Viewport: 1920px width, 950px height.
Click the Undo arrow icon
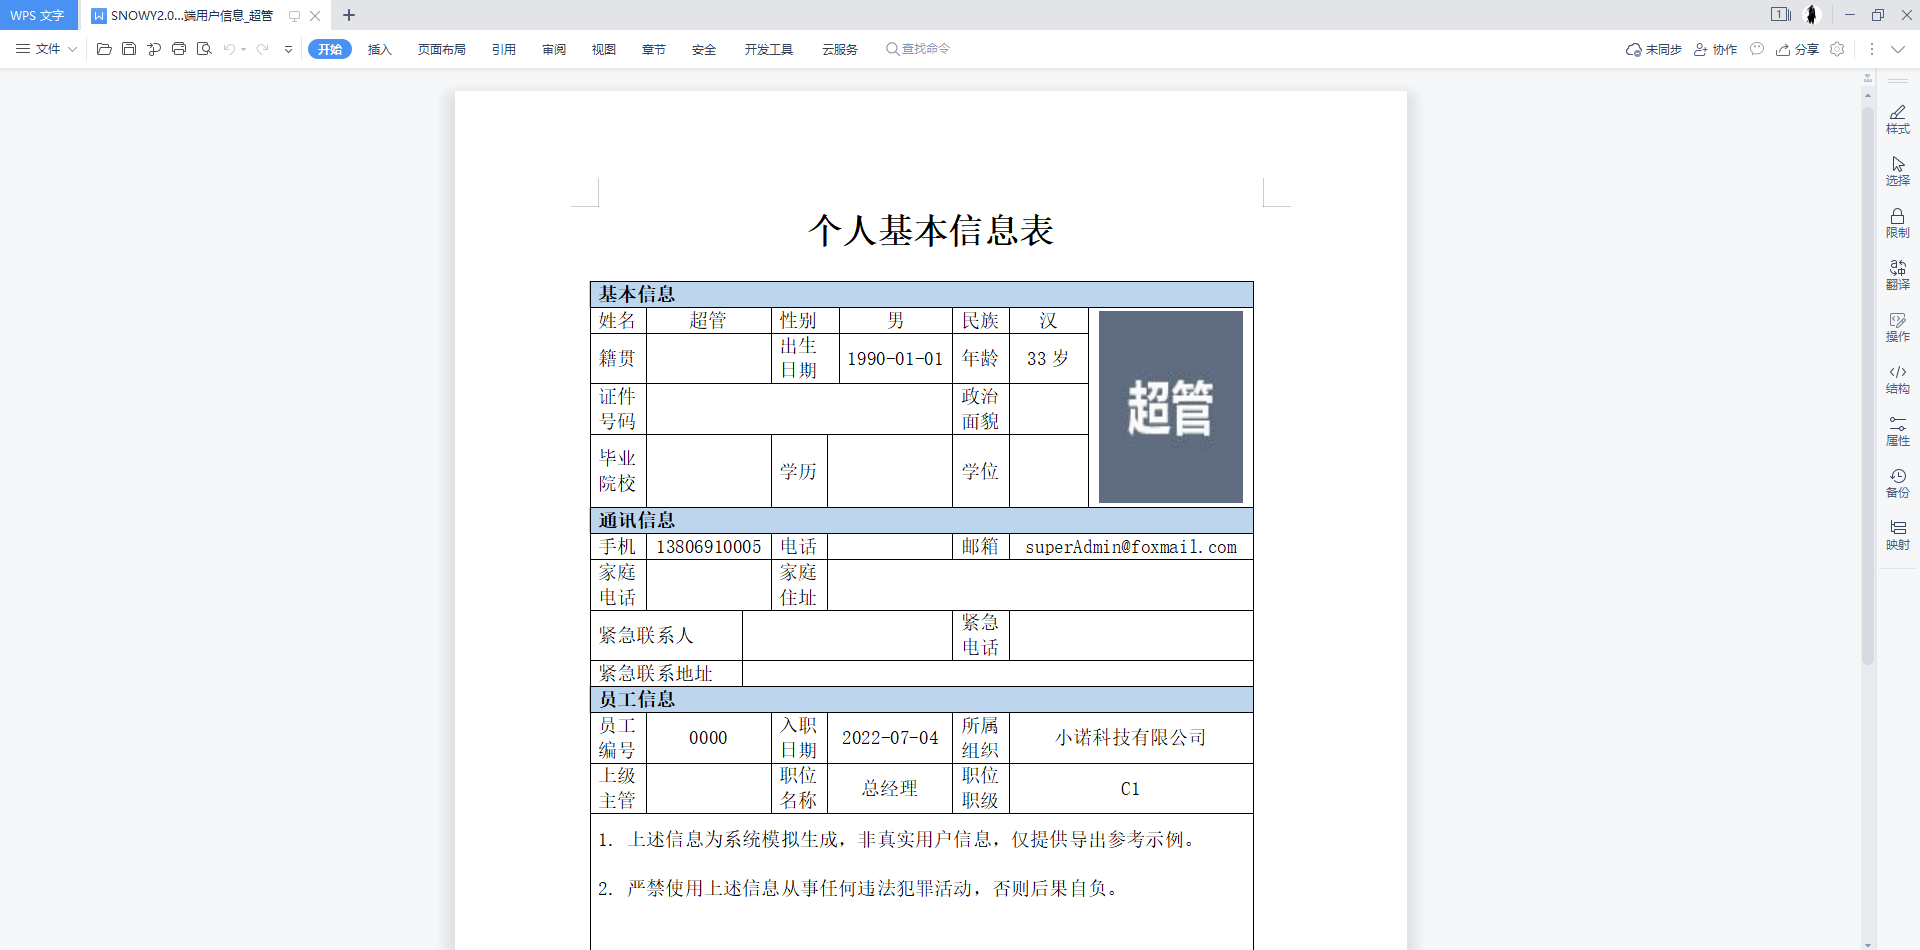coord(229,49)
